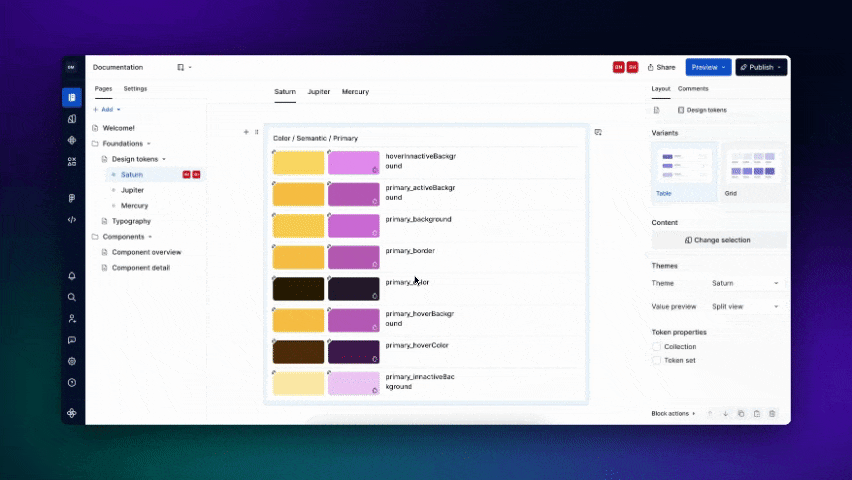Click the plus icon left of token block
This screenshot has width=852, height=480.
246,132
